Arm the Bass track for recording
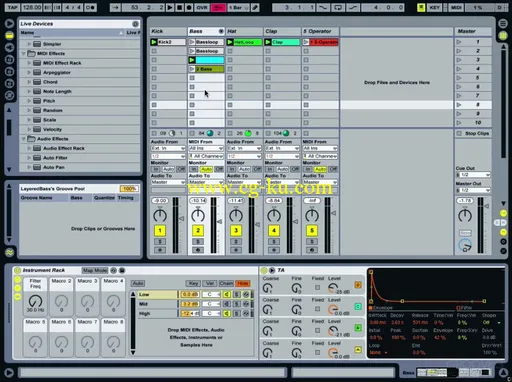This screenshot has width=512, height=382. pos(198,250)
